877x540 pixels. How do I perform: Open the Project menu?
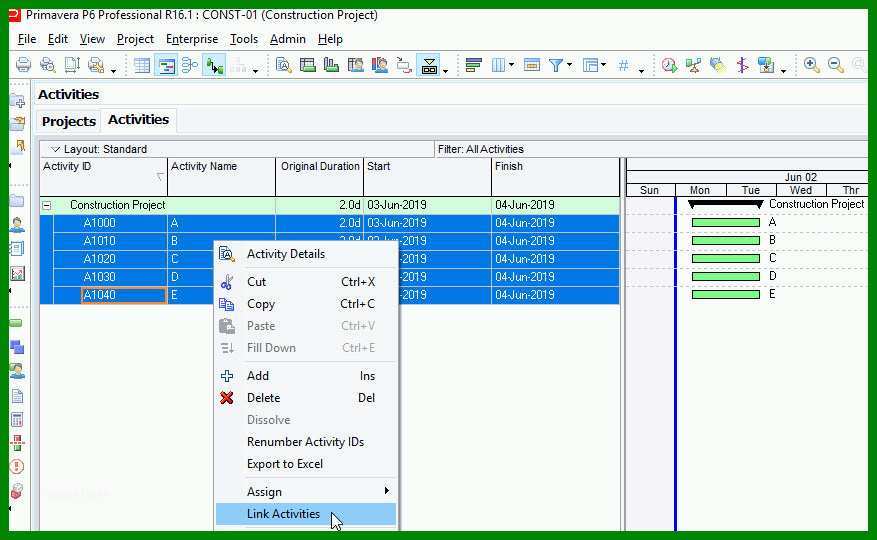click(x=135, y=39)
